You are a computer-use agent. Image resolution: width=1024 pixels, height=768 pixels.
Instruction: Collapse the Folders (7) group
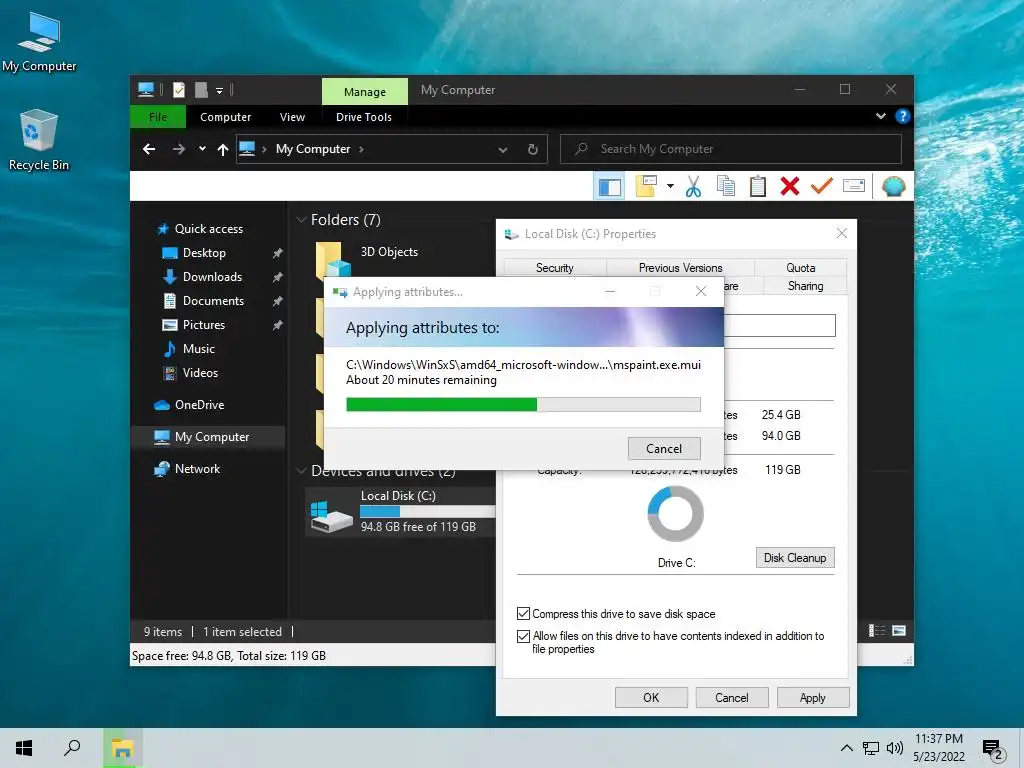click(301, 220)
